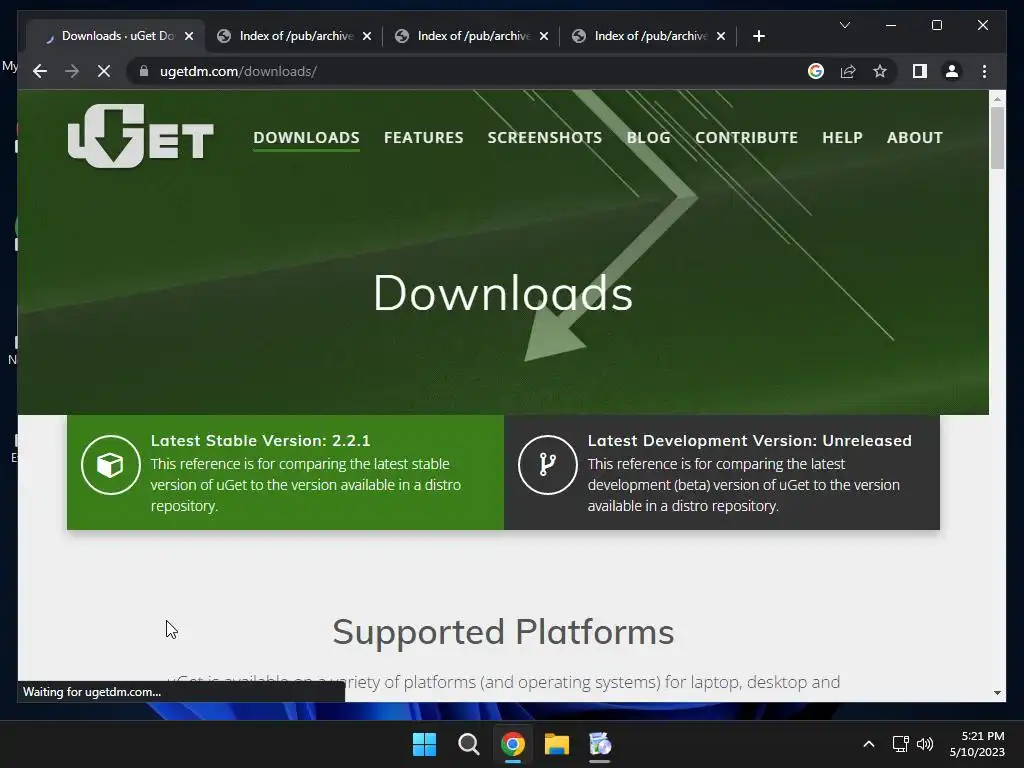Click the installer app in taskbar

(600, 744)
